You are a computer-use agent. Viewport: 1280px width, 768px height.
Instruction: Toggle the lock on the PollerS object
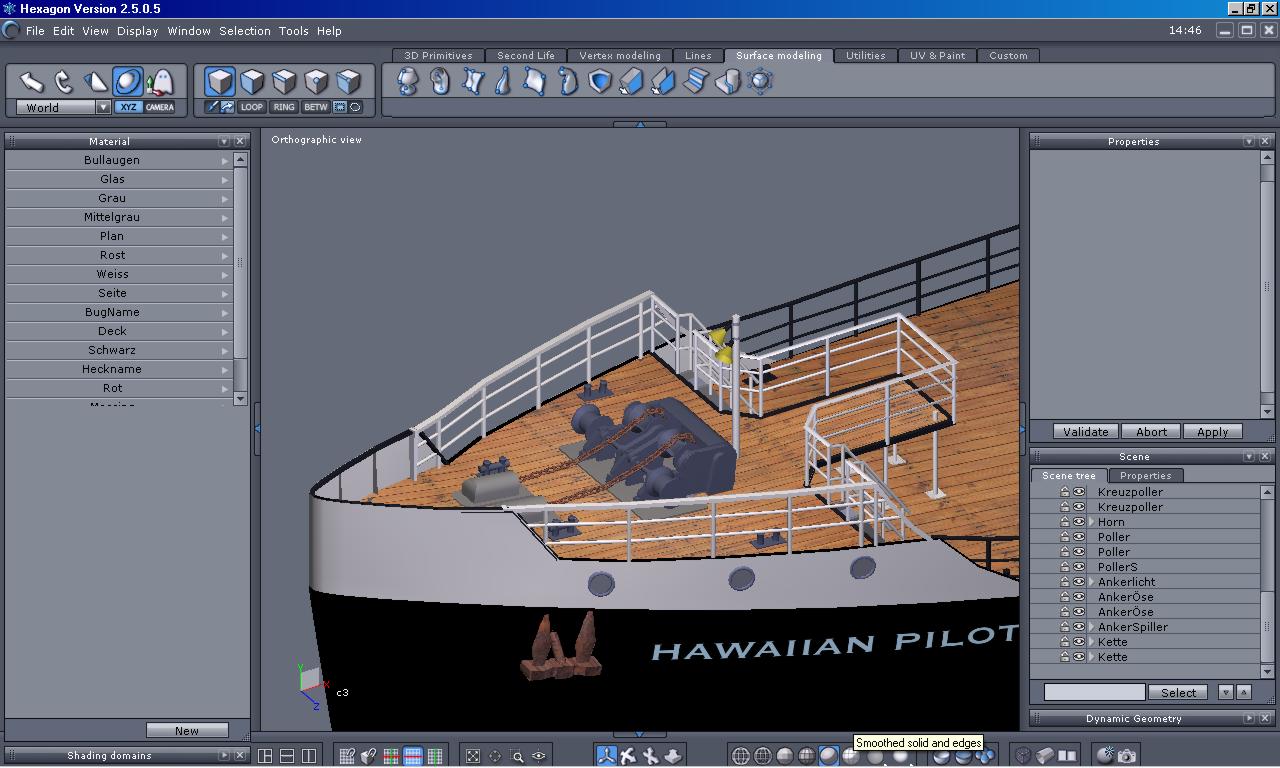pos(1065,567)
